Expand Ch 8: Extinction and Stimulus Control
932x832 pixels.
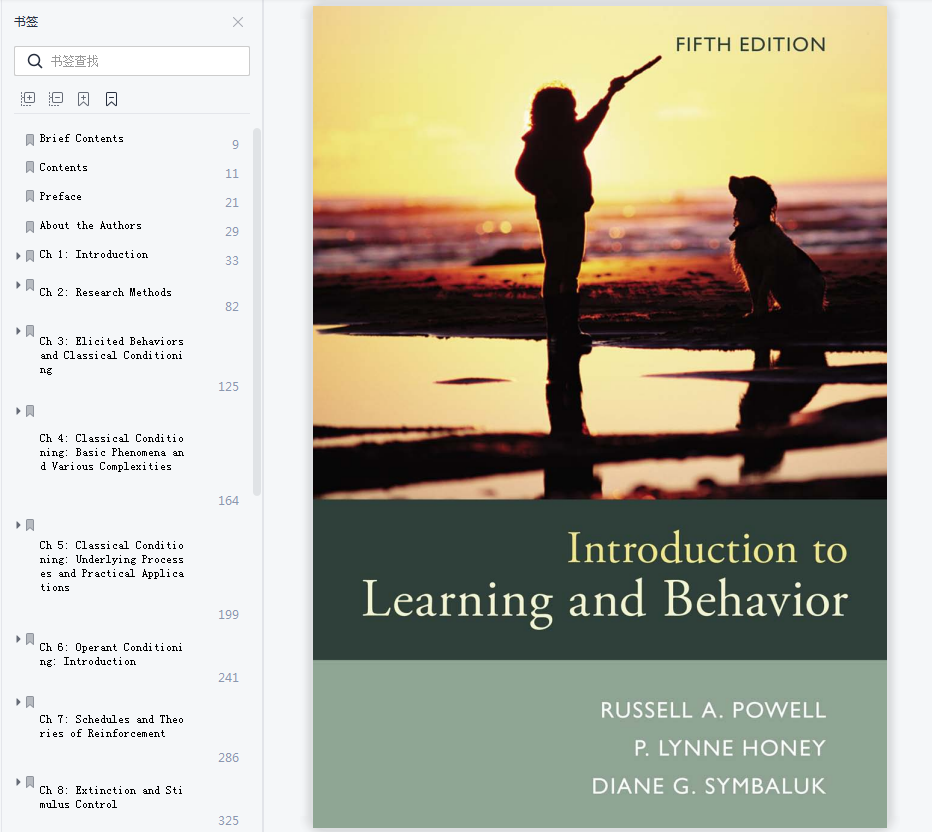coord(18,782)
